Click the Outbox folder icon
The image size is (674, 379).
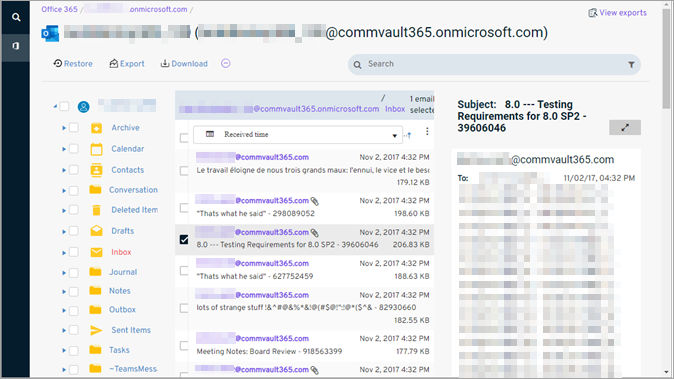point(95,309)
